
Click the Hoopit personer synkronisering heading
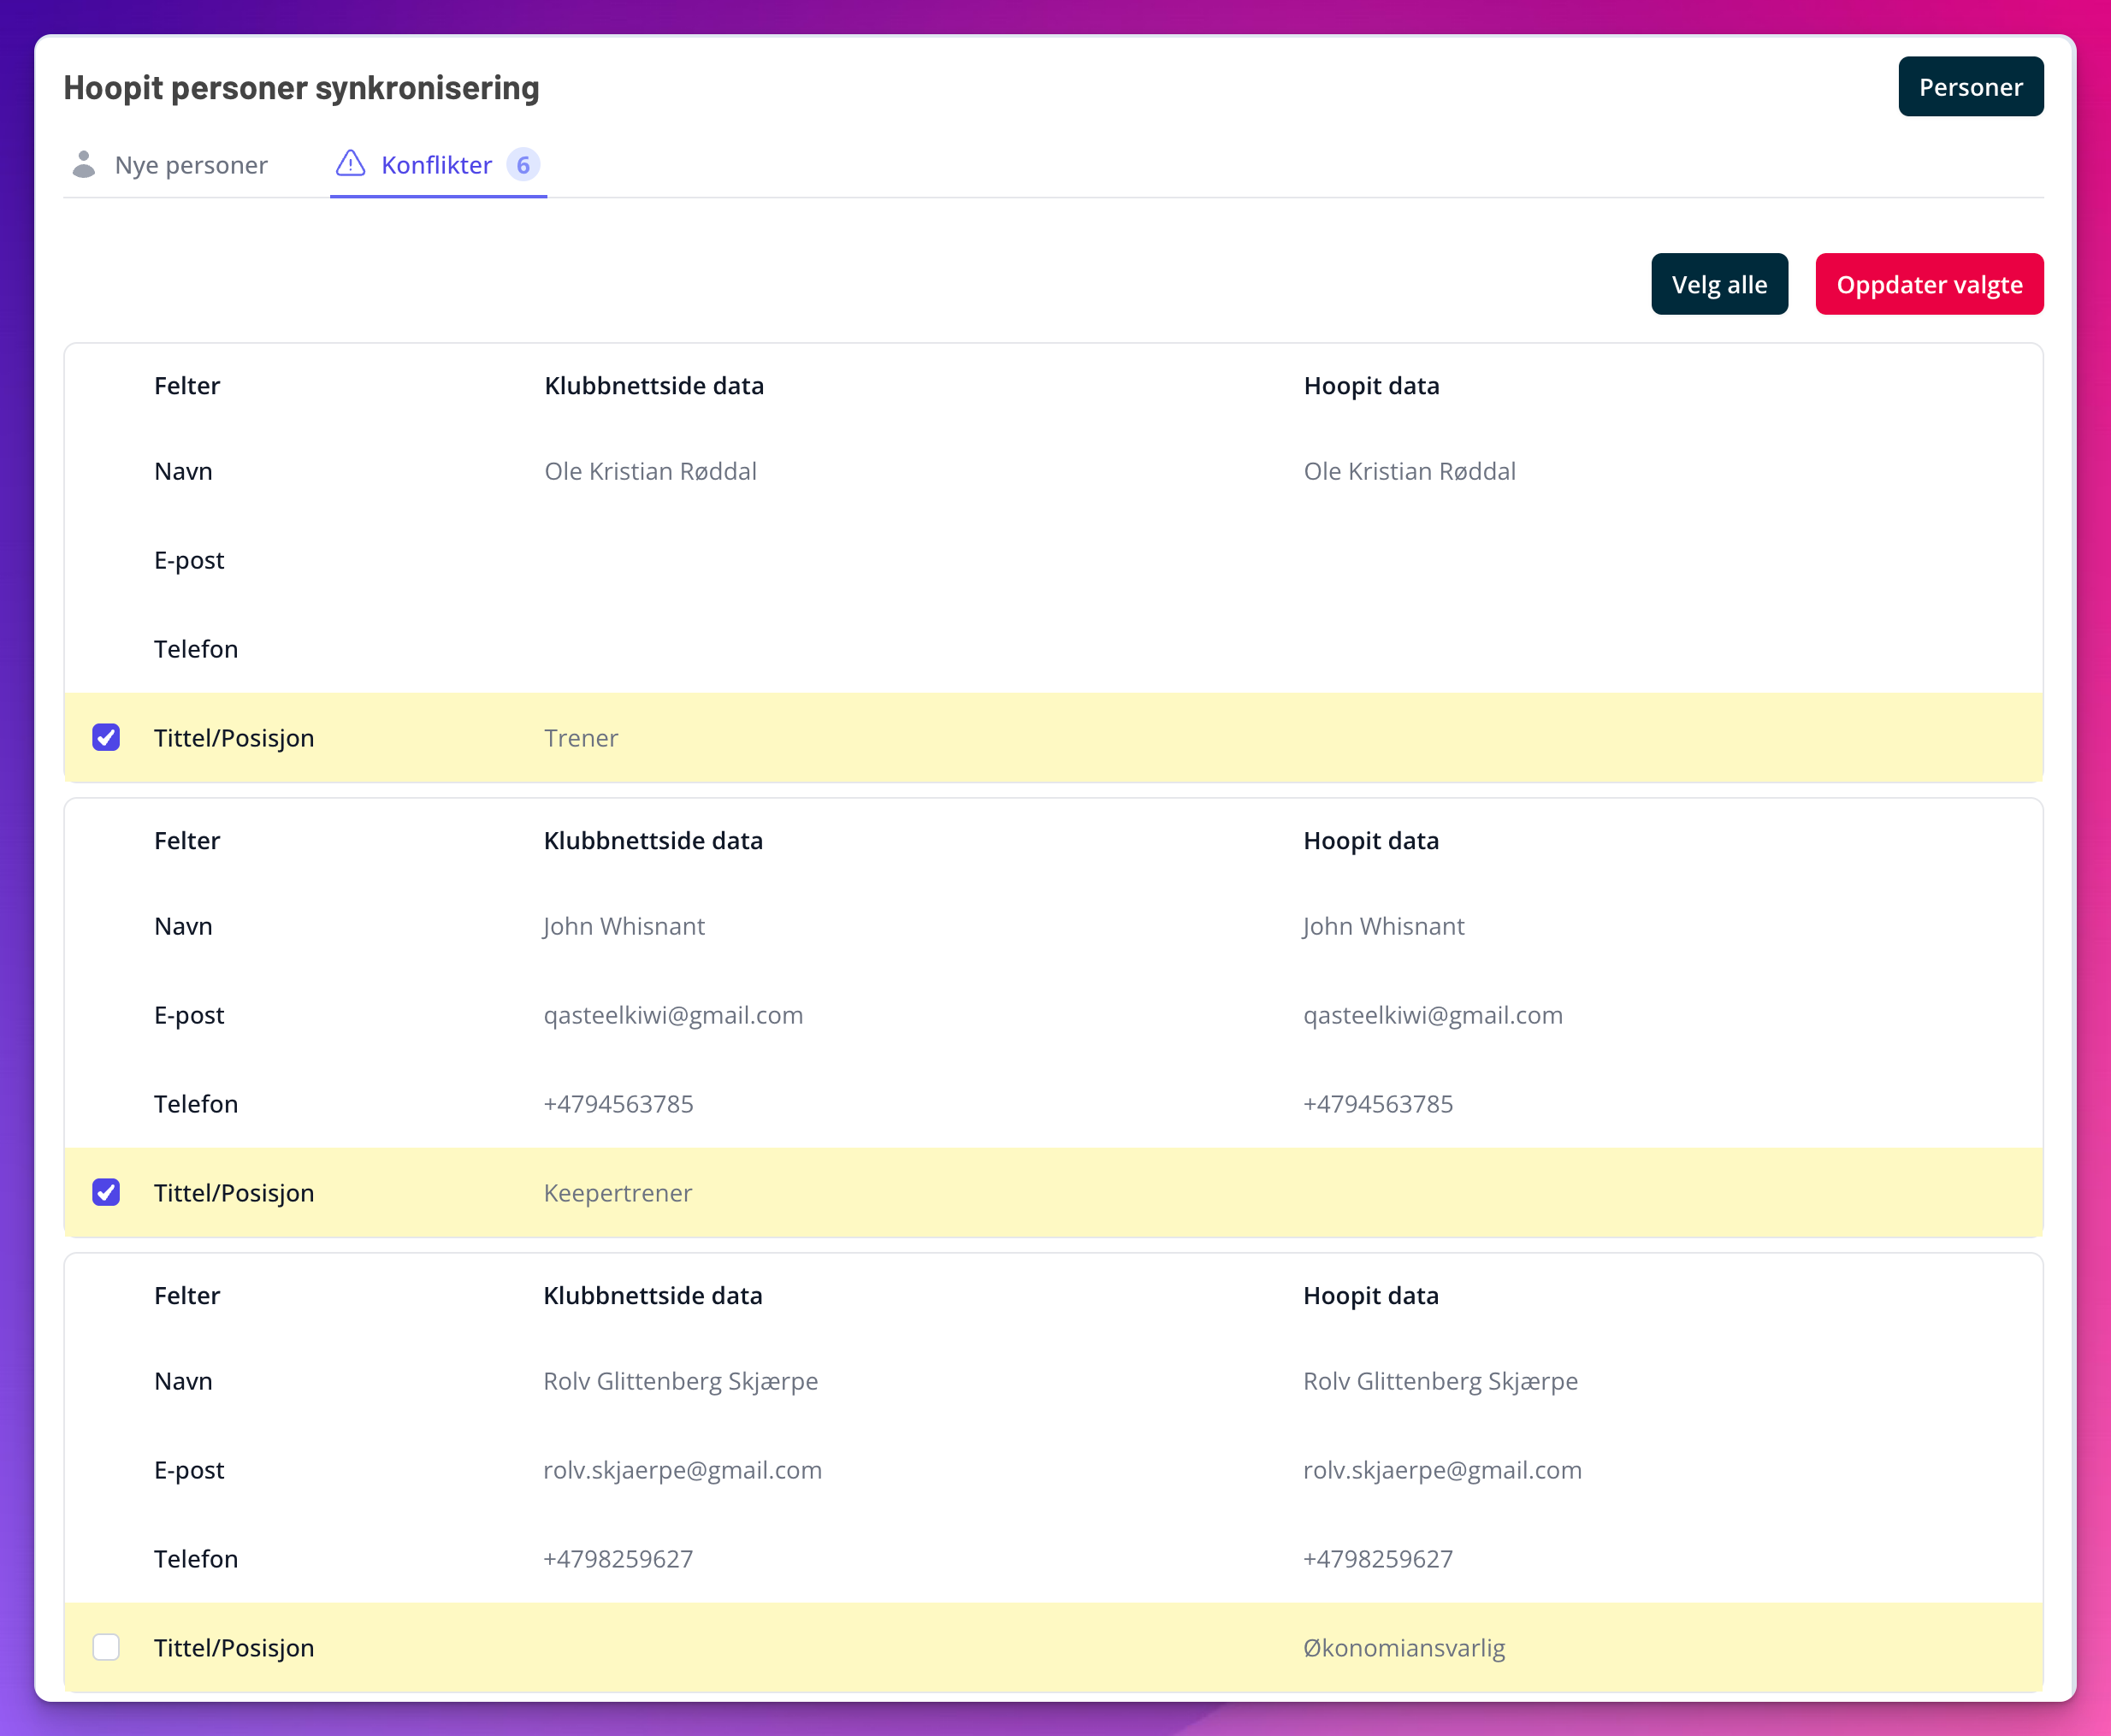tap(301, 88)
